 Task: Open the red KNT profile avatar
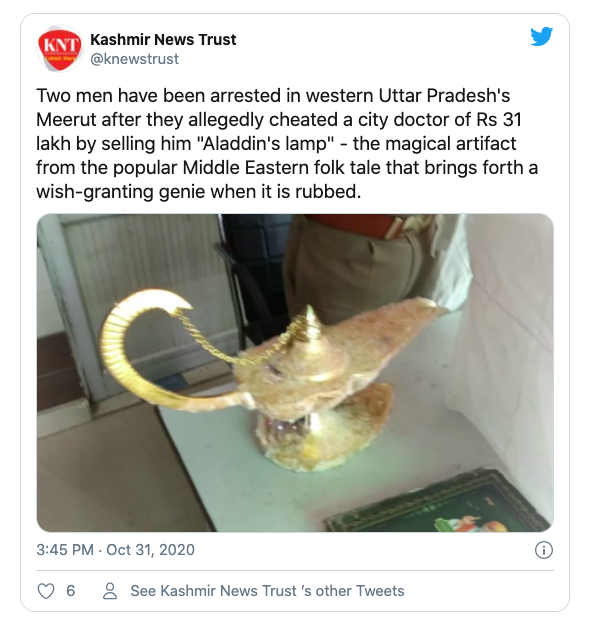click(60, 50)
